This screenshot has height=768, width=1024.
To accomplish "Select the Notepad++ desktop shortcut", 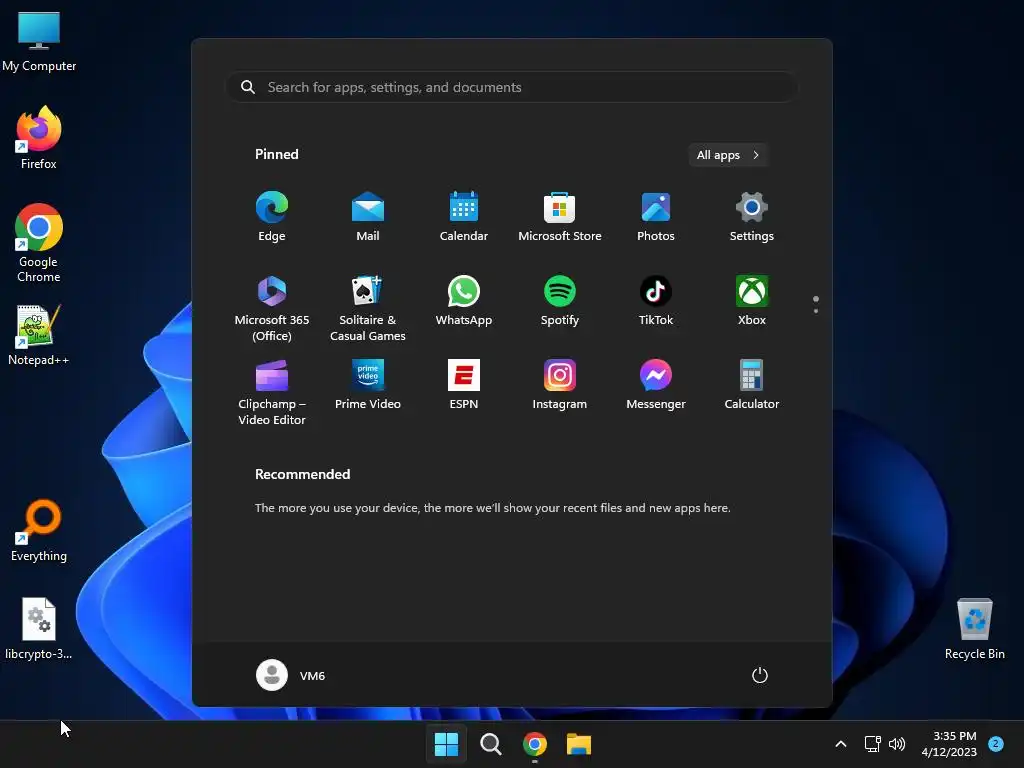I will pyautogui.click(x=39, y=334).
